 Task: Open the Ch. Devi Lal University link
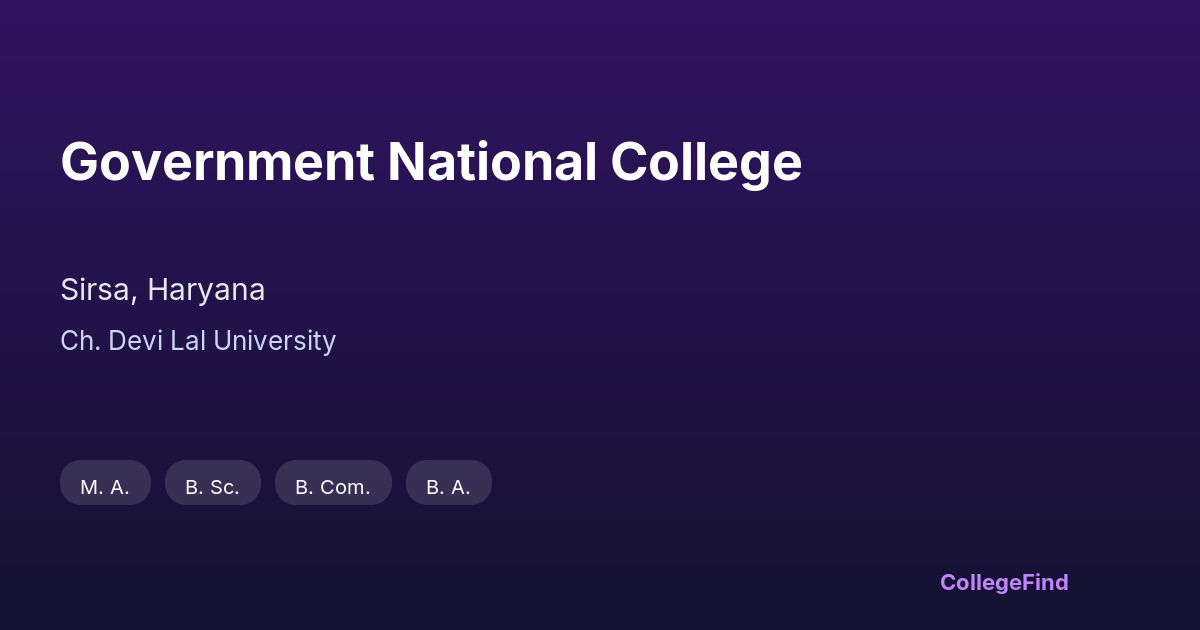point(198,341)
